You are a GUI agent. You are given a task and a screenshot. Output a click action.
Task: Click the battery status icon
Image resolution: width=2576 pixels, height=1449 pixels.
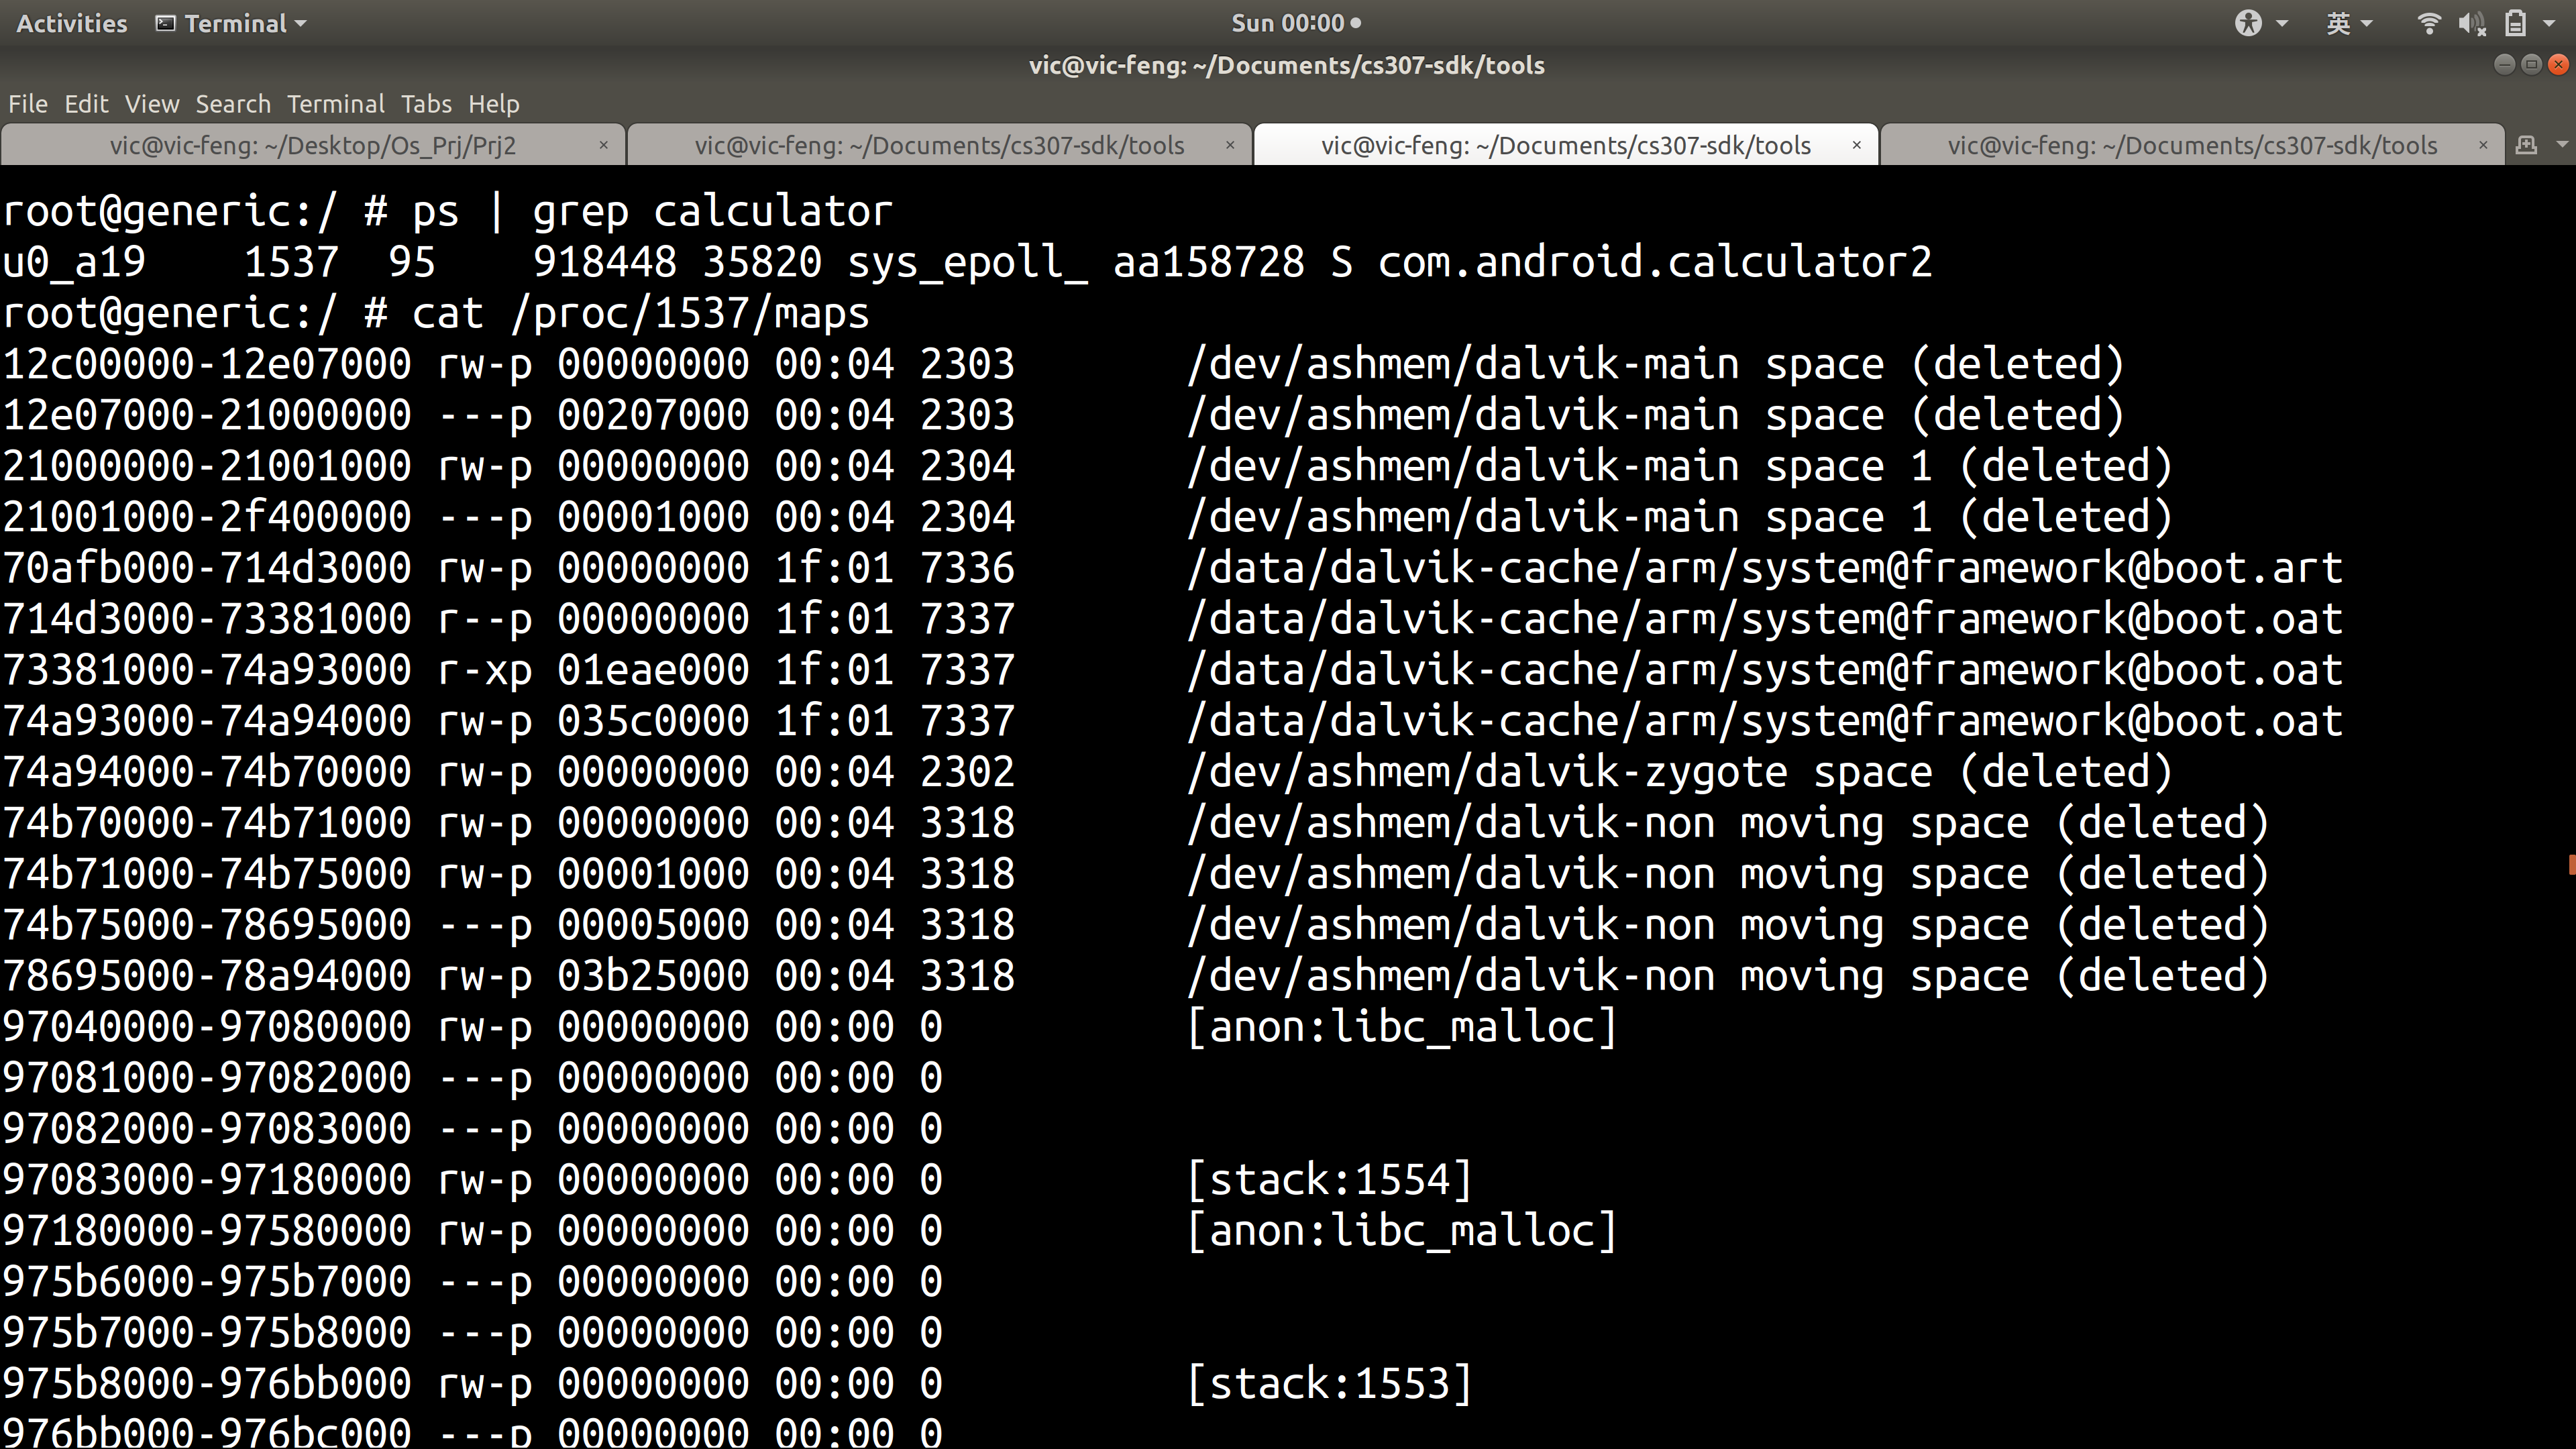click(2515, 23)
